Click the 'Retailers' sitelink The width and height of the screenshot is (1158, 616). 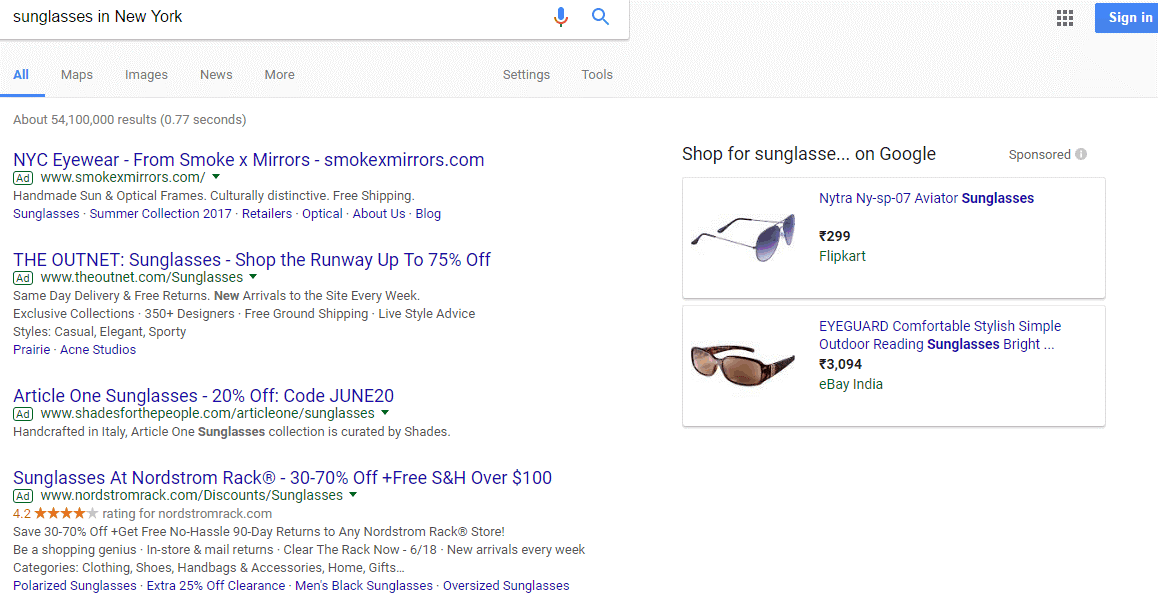pos(267,213)
